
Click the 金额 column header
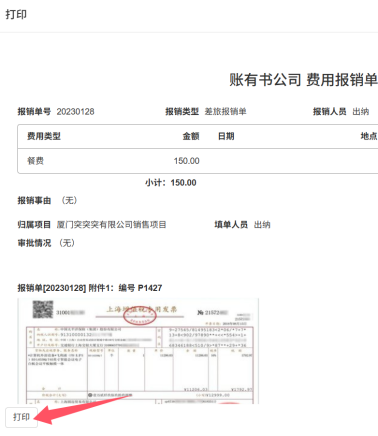click(191, 136)
